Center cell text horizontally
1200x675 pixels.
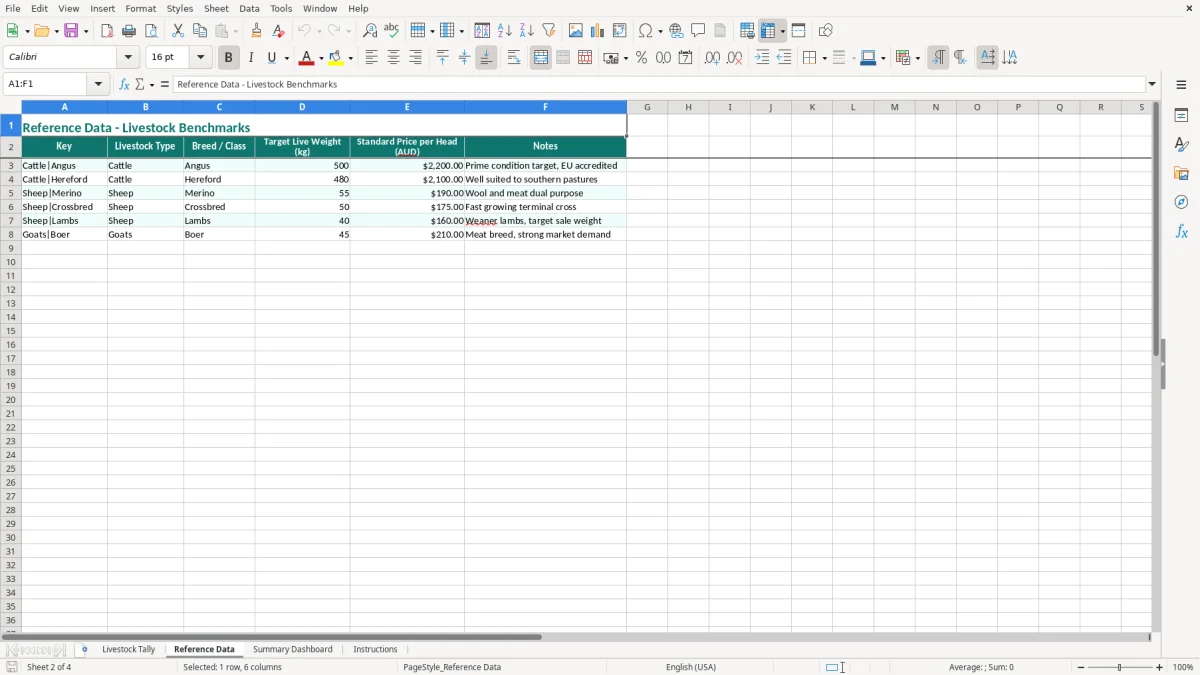coord(394,58)
